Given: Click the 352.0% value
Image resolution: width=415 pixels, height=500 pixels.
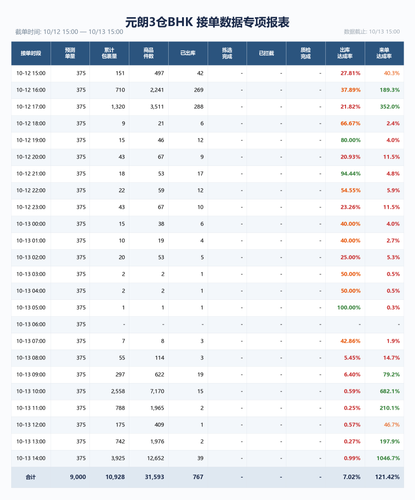Looking at the screenshot, I should click(390, 107).
